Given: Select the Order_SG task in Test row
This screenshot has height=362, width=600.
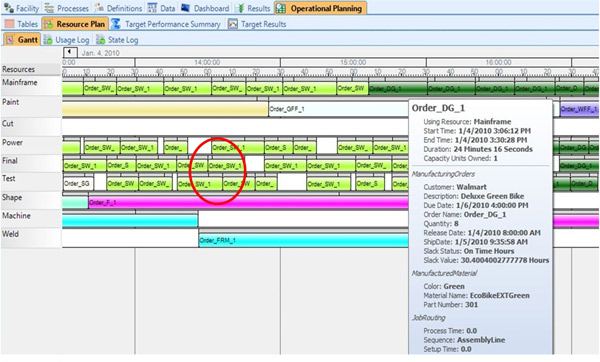Looking at the screenshot, I should 78,184.
